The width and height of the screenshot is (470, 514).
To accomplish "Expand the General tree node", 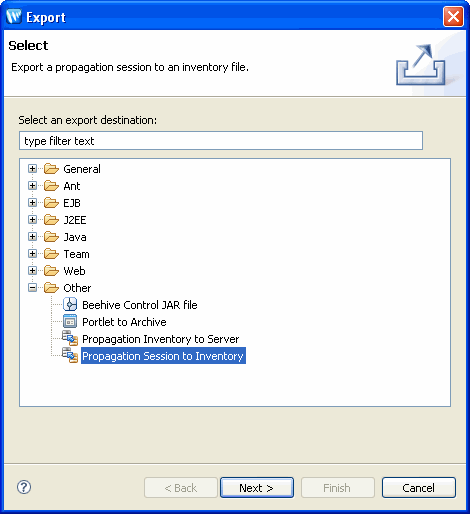I will [32, 169].
